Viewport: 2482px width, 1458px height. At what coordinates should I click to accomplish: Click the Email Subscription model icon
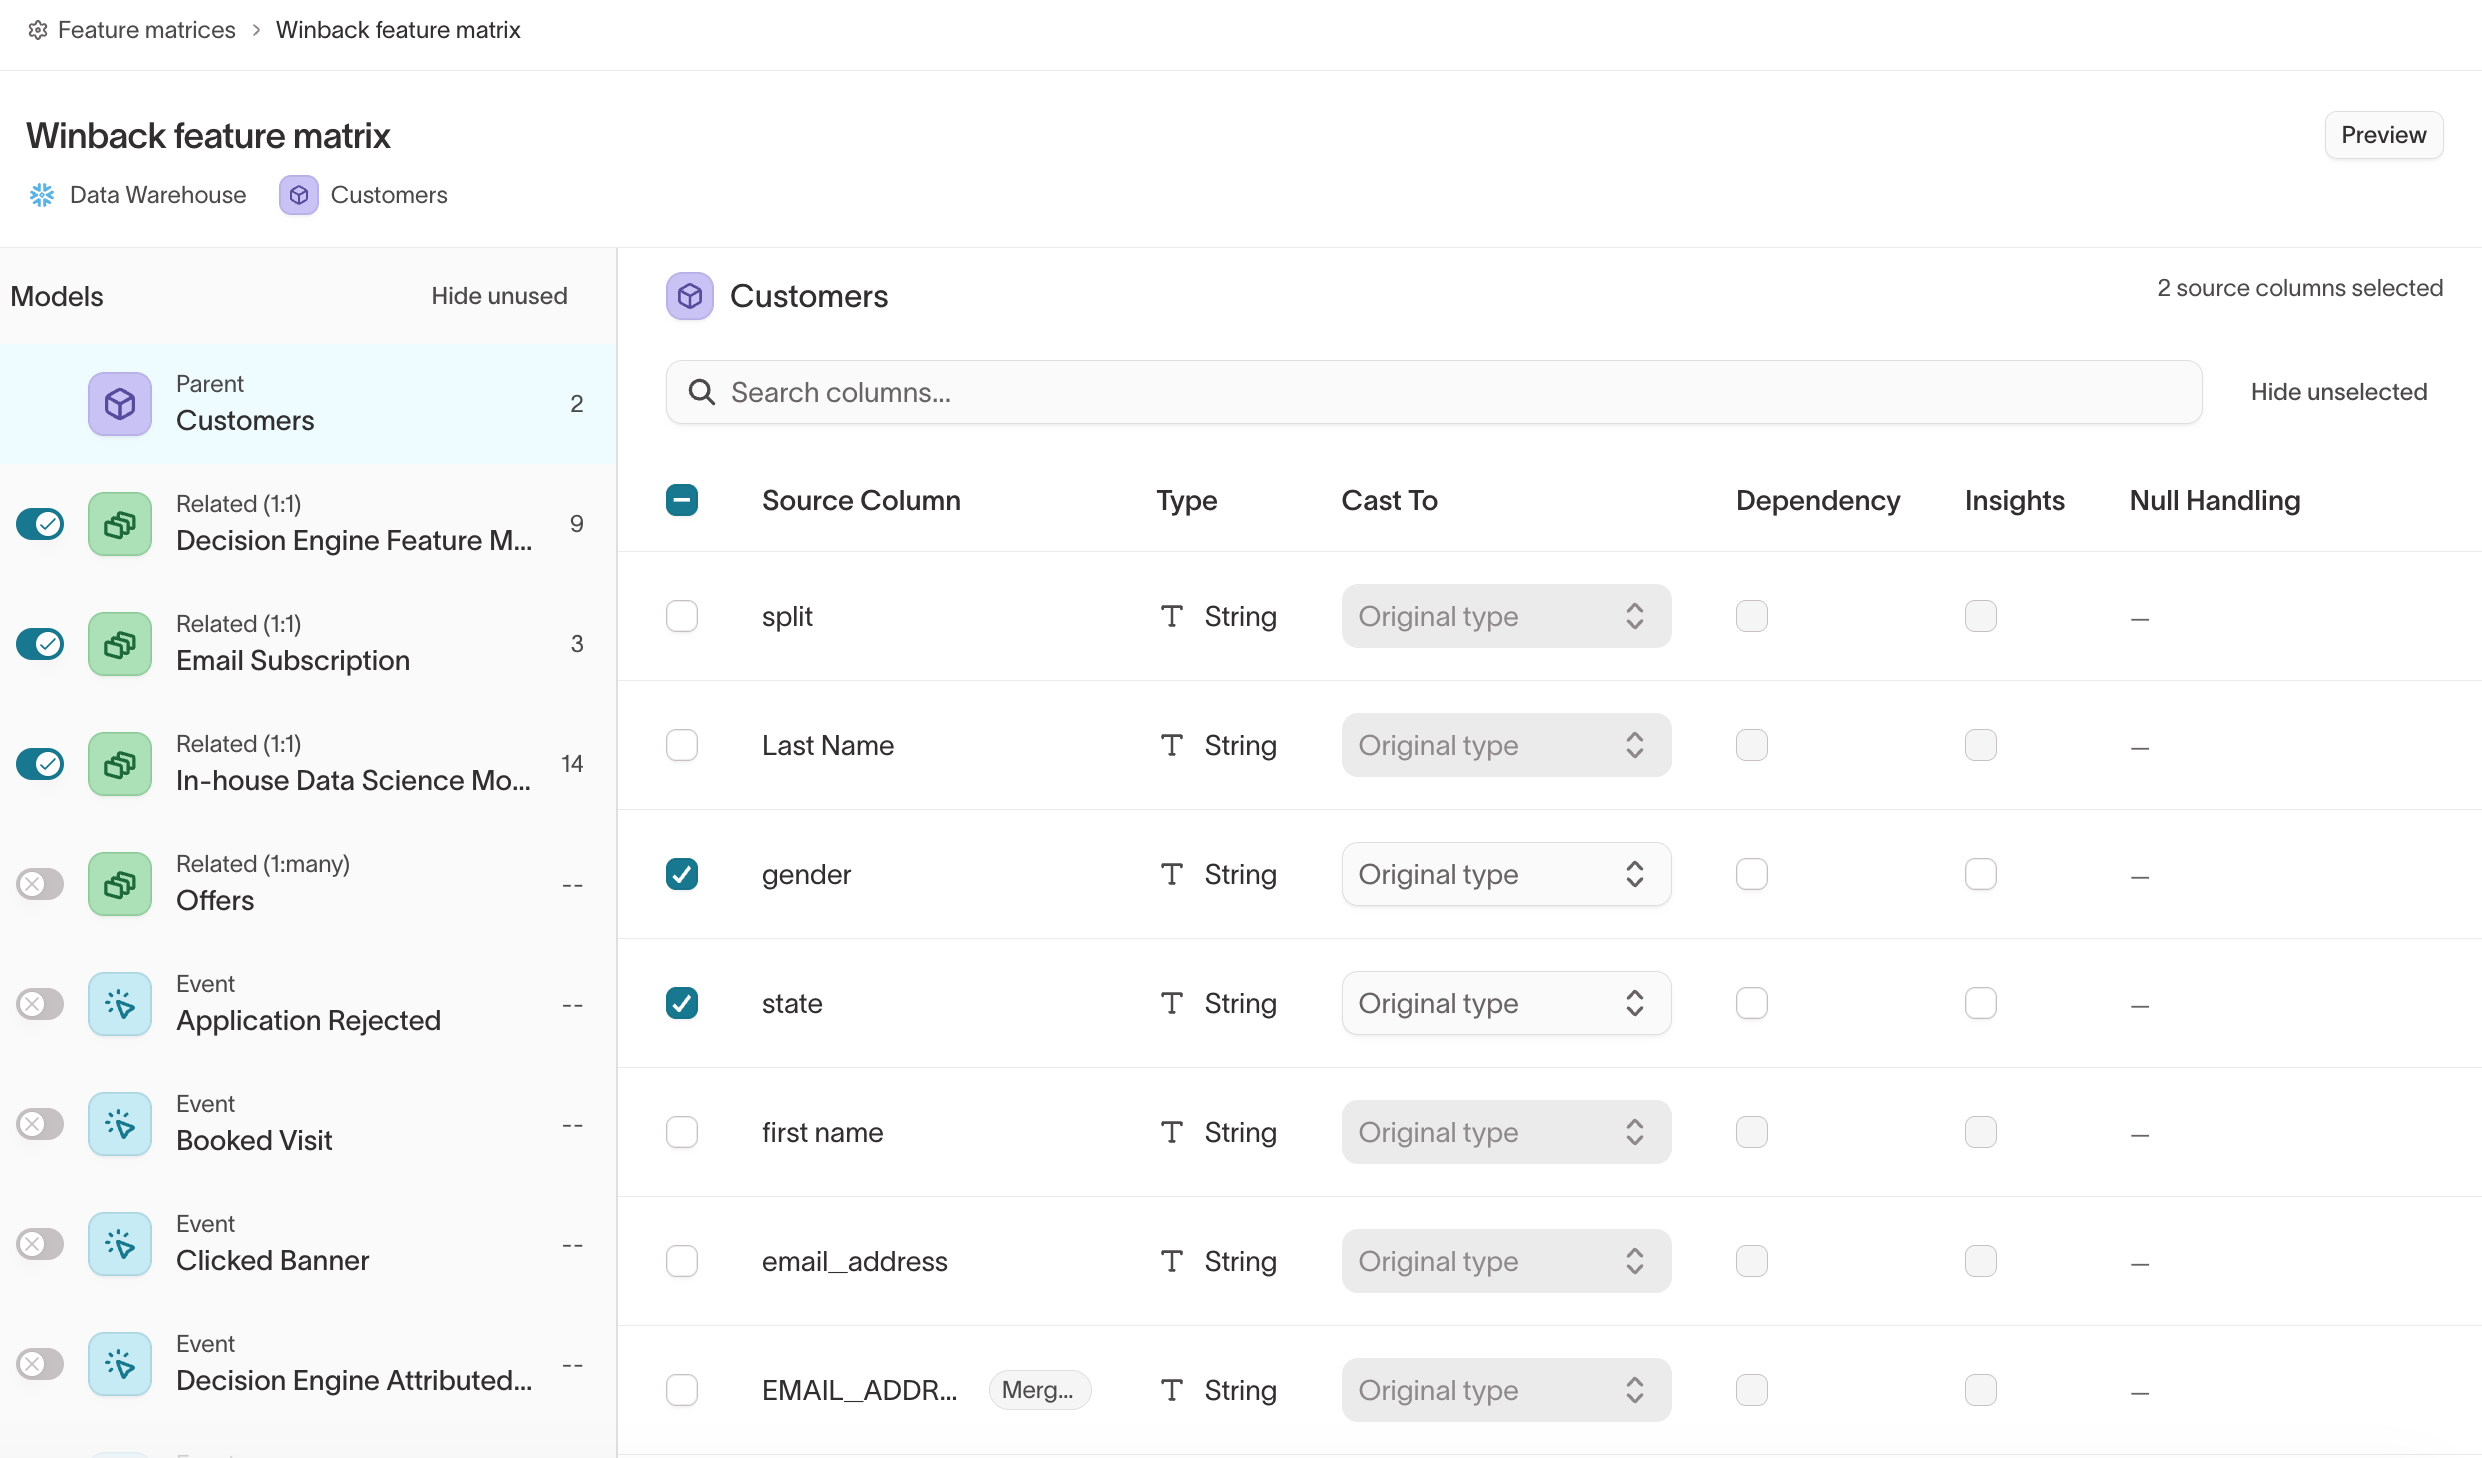coord(120,644)
